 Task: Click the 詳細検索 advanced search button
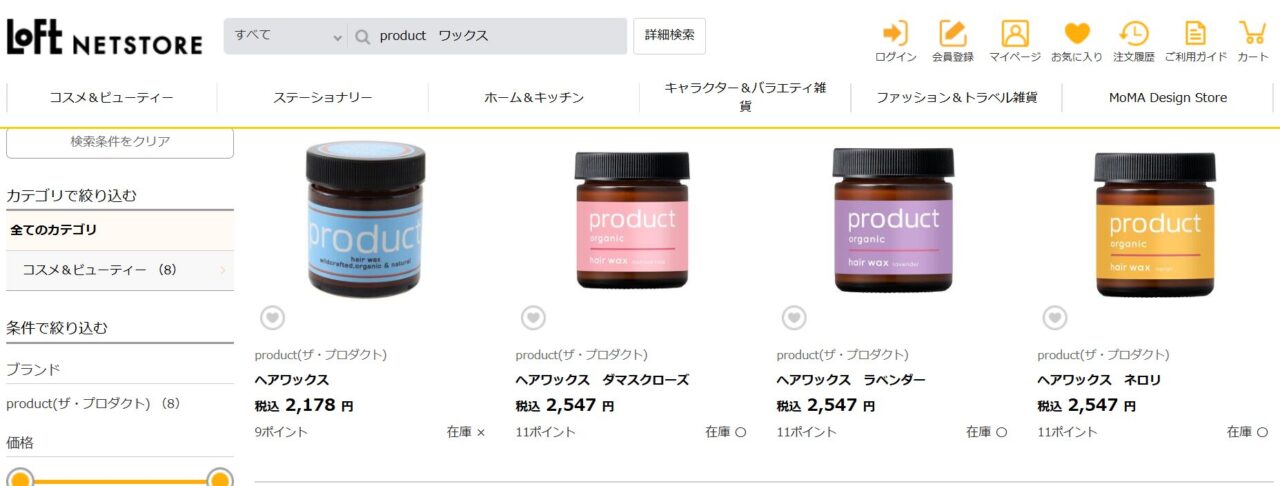669,35
